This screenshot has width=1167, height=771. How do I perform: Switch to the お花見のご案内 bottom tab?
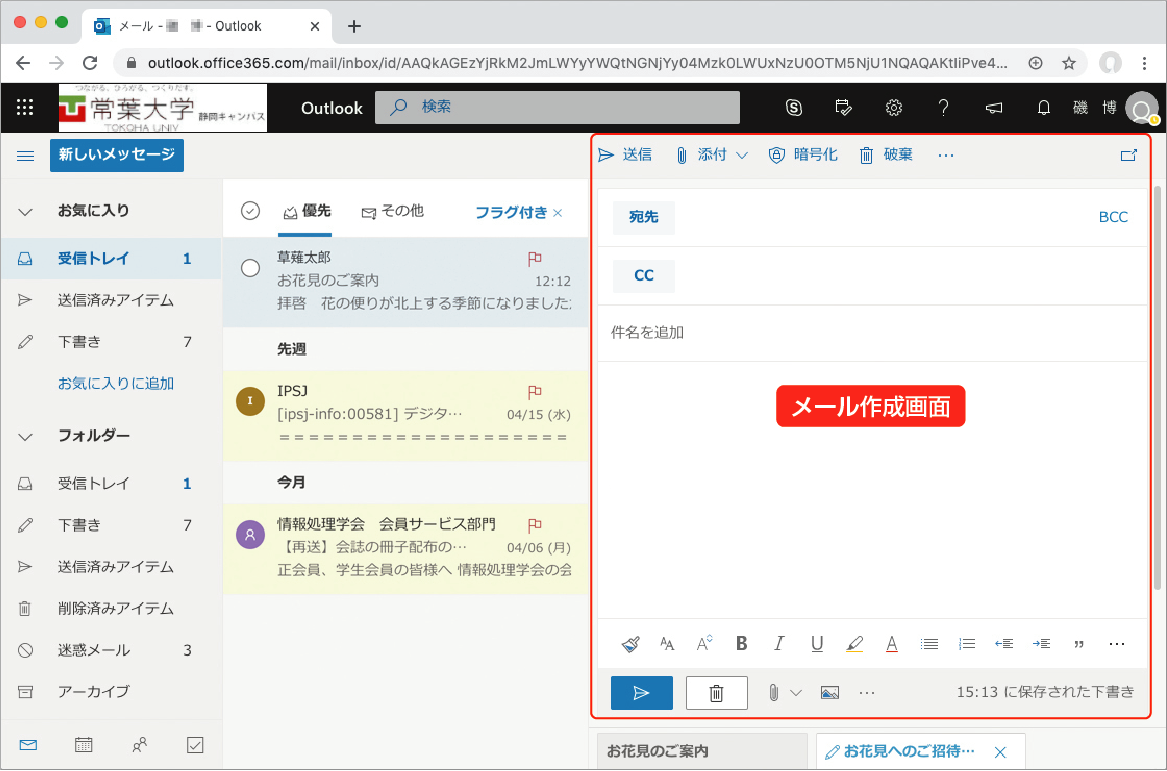pyautogui.click(x=700, y=751)
